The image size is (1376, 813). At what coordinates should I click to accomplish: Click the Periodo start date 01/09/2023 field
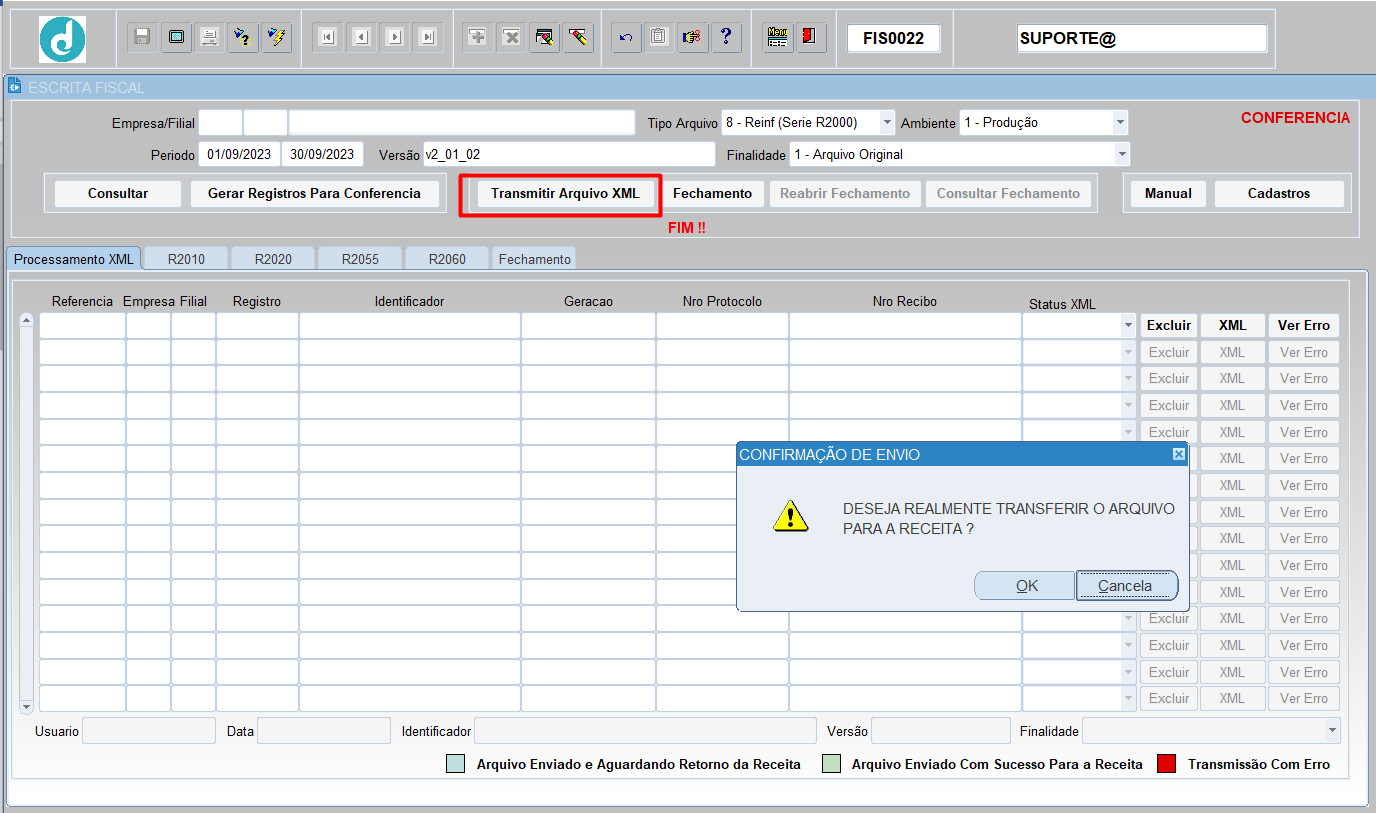(x=239, y=154)
